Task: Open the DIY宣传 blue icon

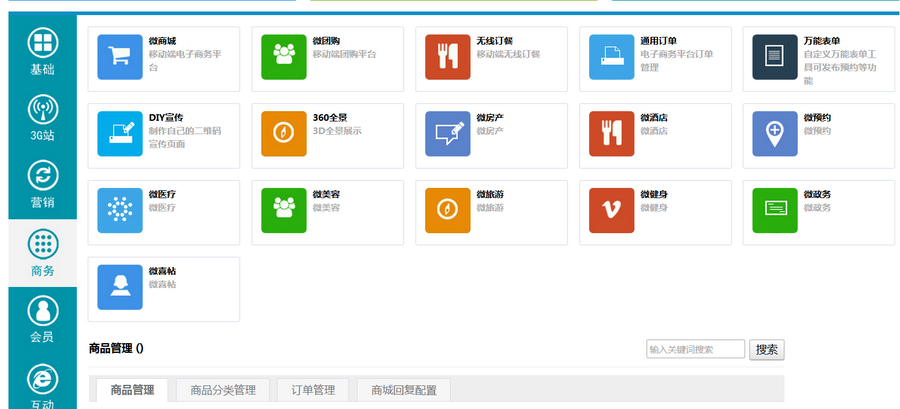Action: pyautogui.click(x=120, y=134)
